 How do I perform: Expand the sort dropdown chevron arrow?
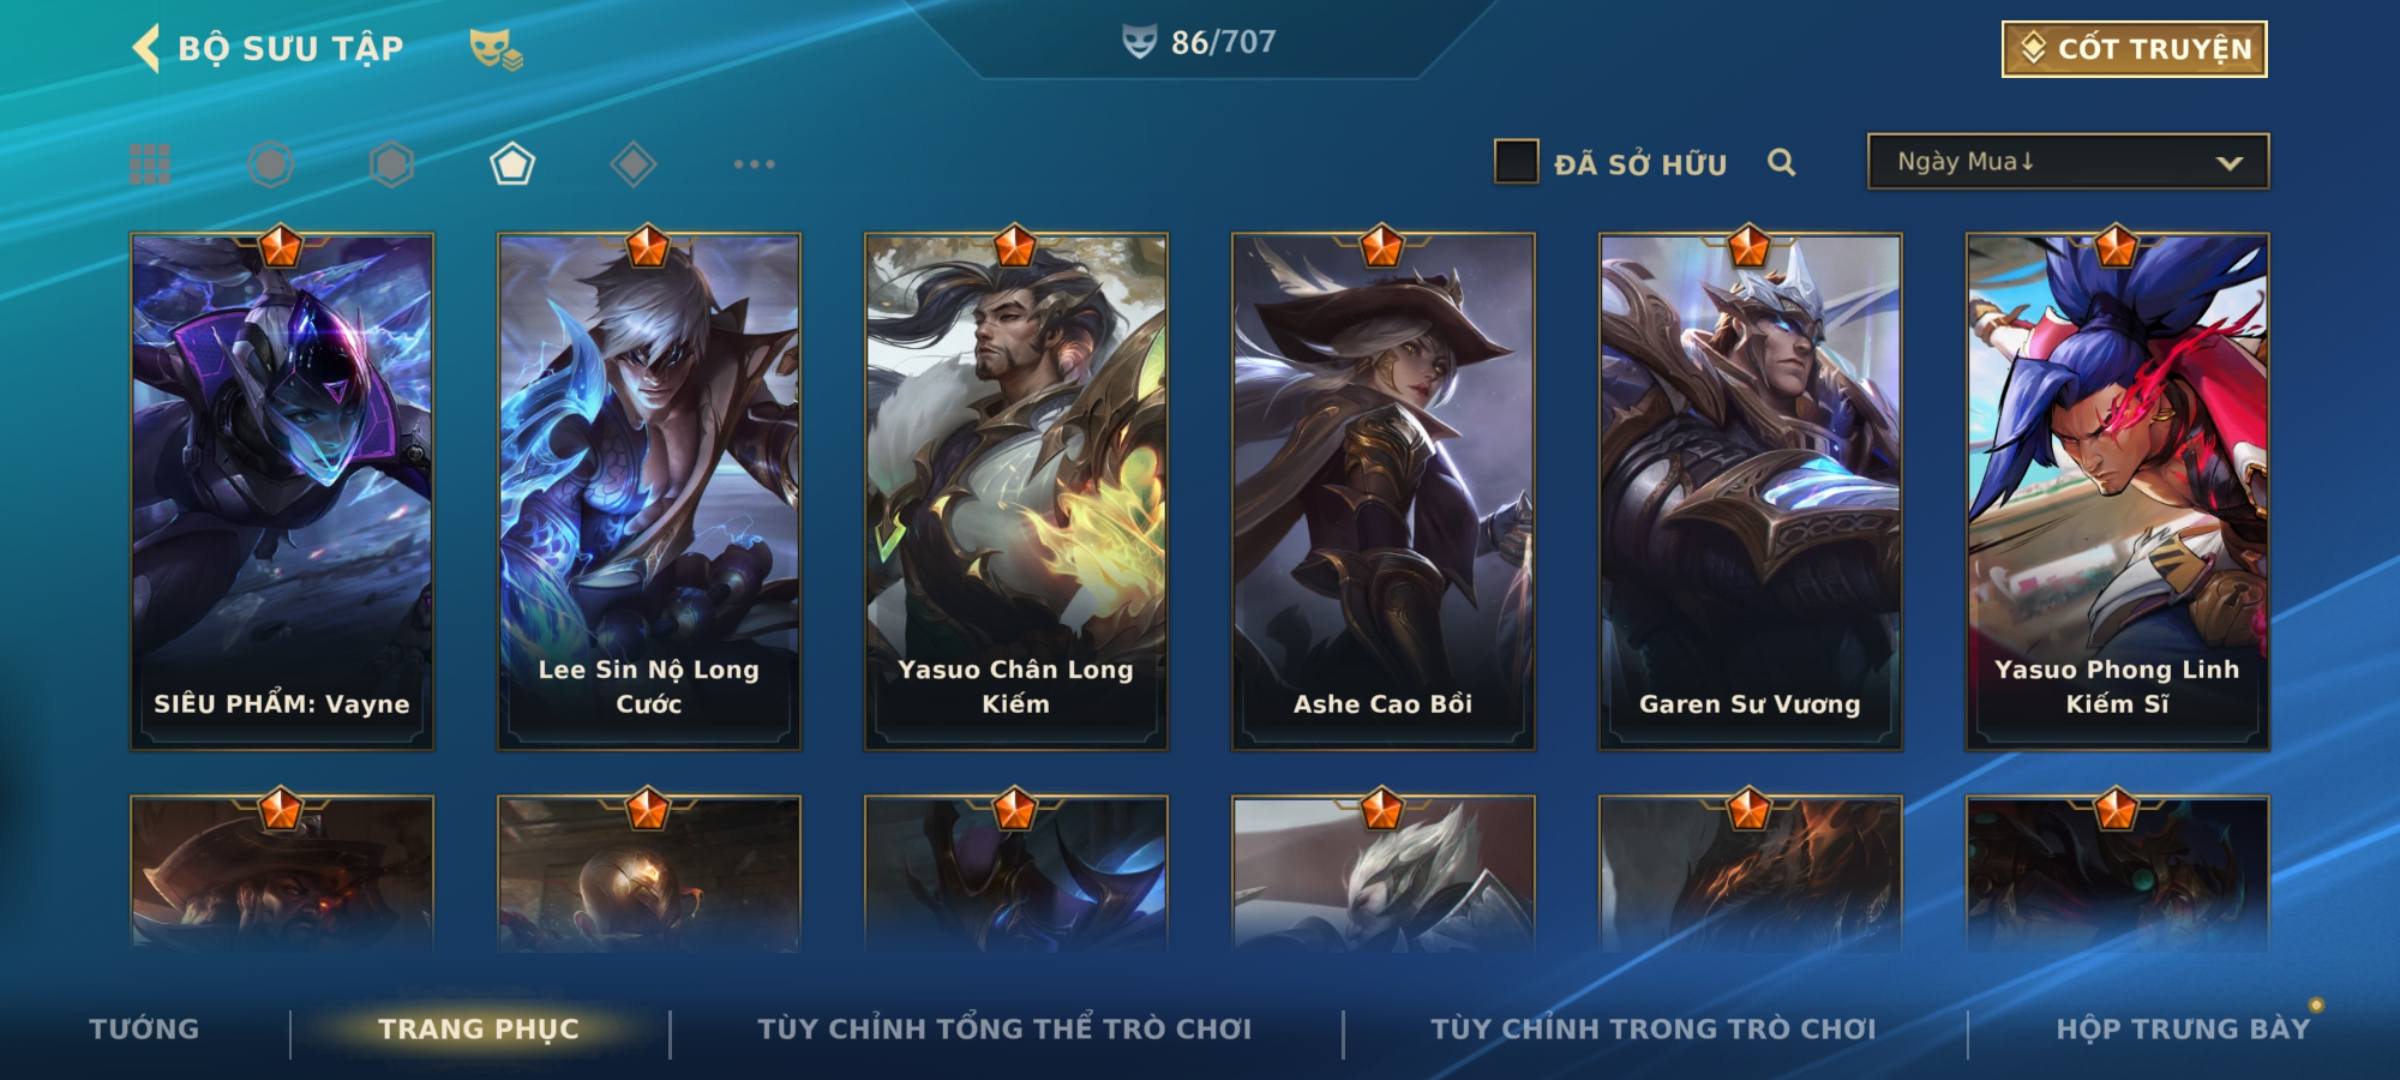pyautogui.click(x=2229, y=163)
